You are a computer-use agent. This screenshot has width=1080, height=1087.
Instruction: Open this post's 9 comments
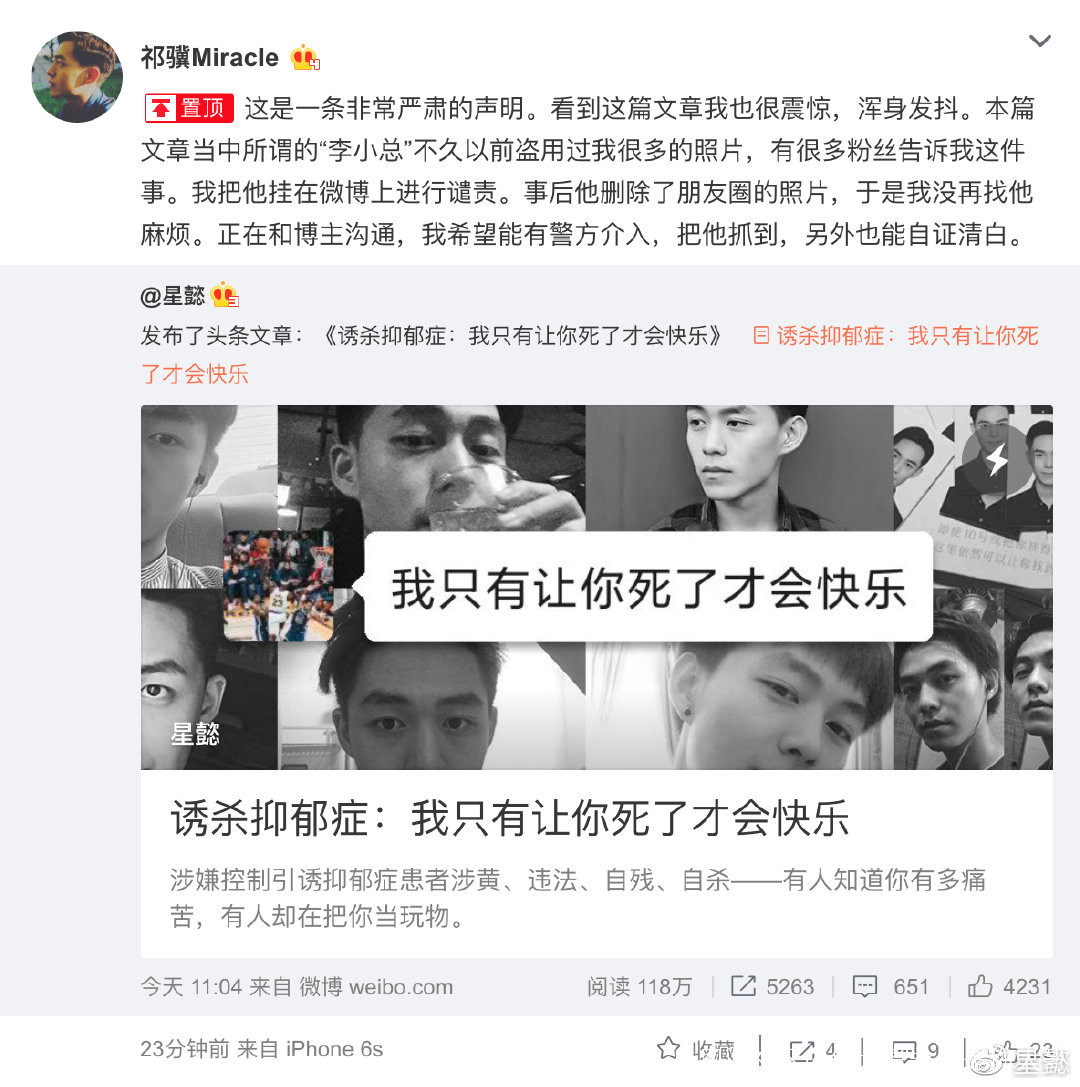pos(915,1051)
